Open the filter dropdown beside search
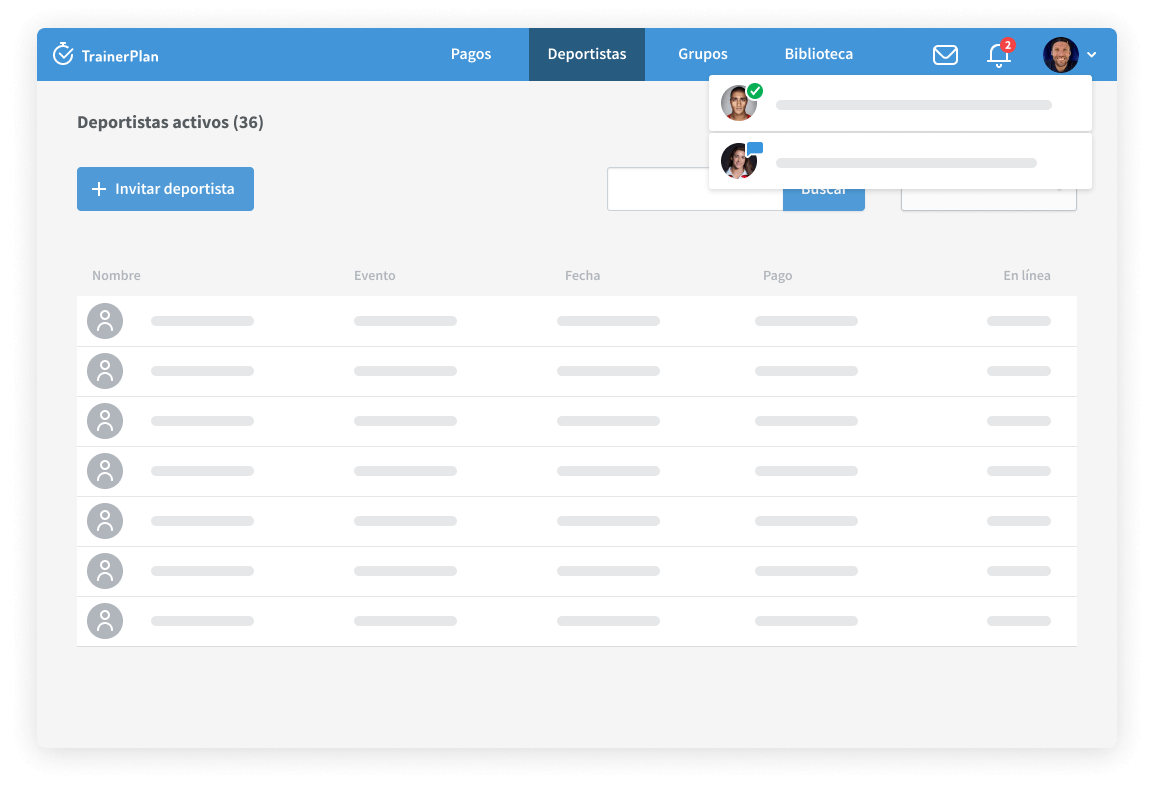1152x792 pixels. (988, 200)
